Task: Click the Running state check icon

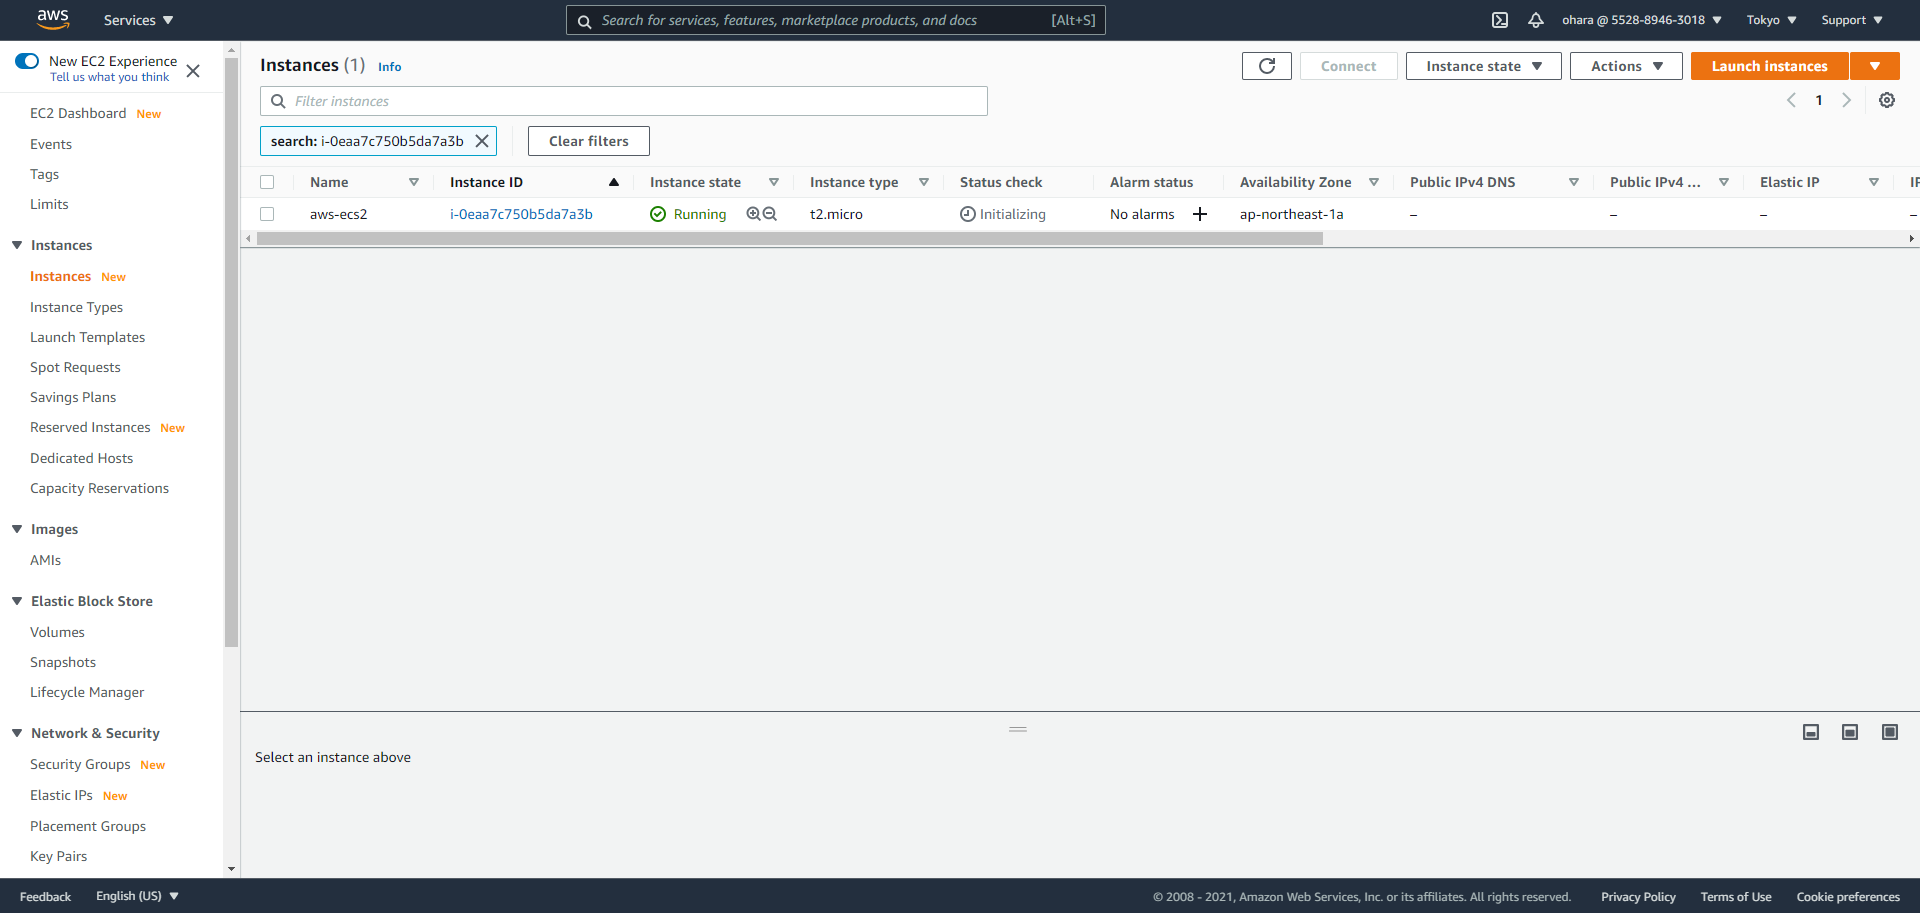Action: click(658, 214)
